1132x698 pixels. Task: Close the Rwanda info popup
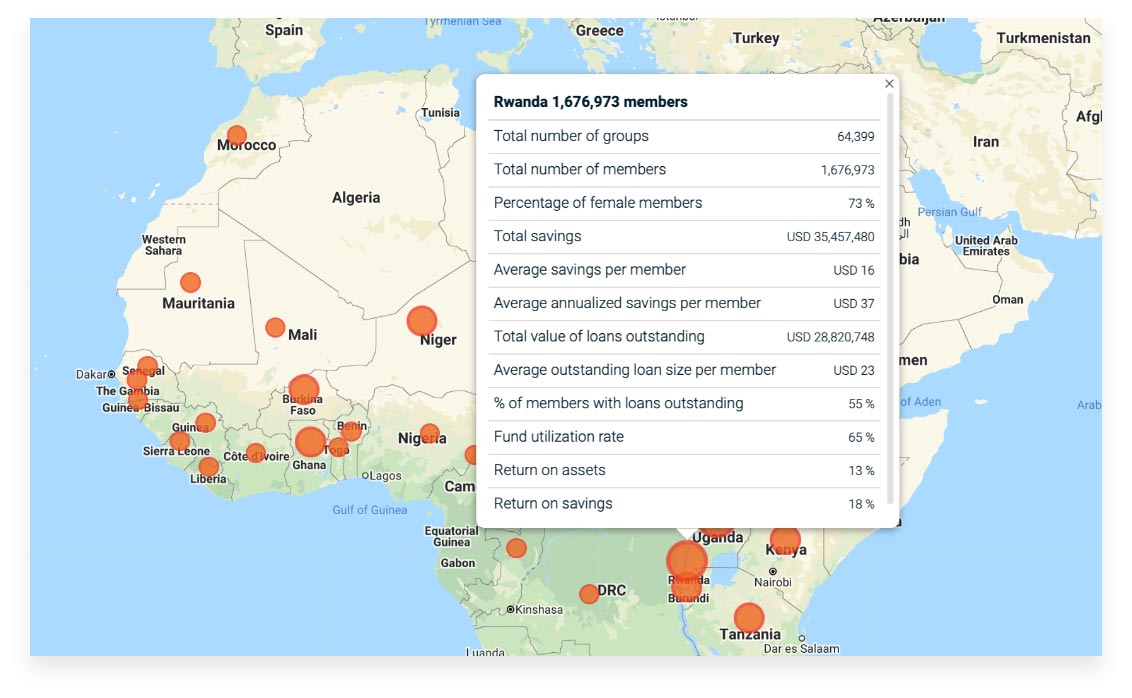(889, 84)
